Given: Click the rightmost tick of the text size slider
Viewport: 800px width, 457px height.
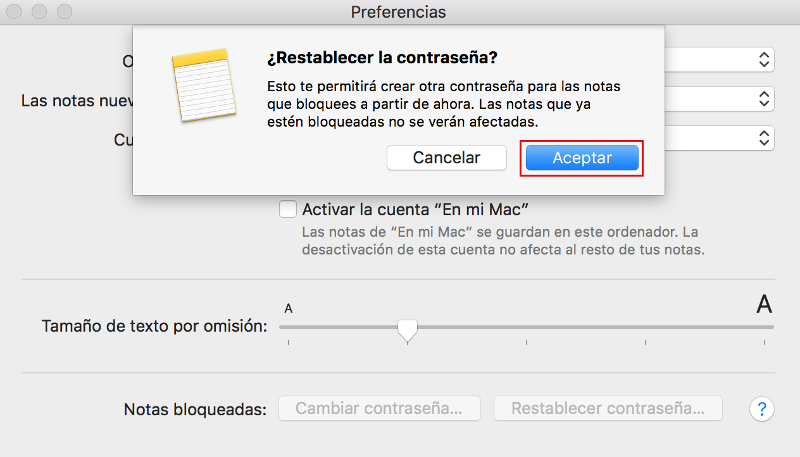Looking at the screenshot, I should point(765,343).
